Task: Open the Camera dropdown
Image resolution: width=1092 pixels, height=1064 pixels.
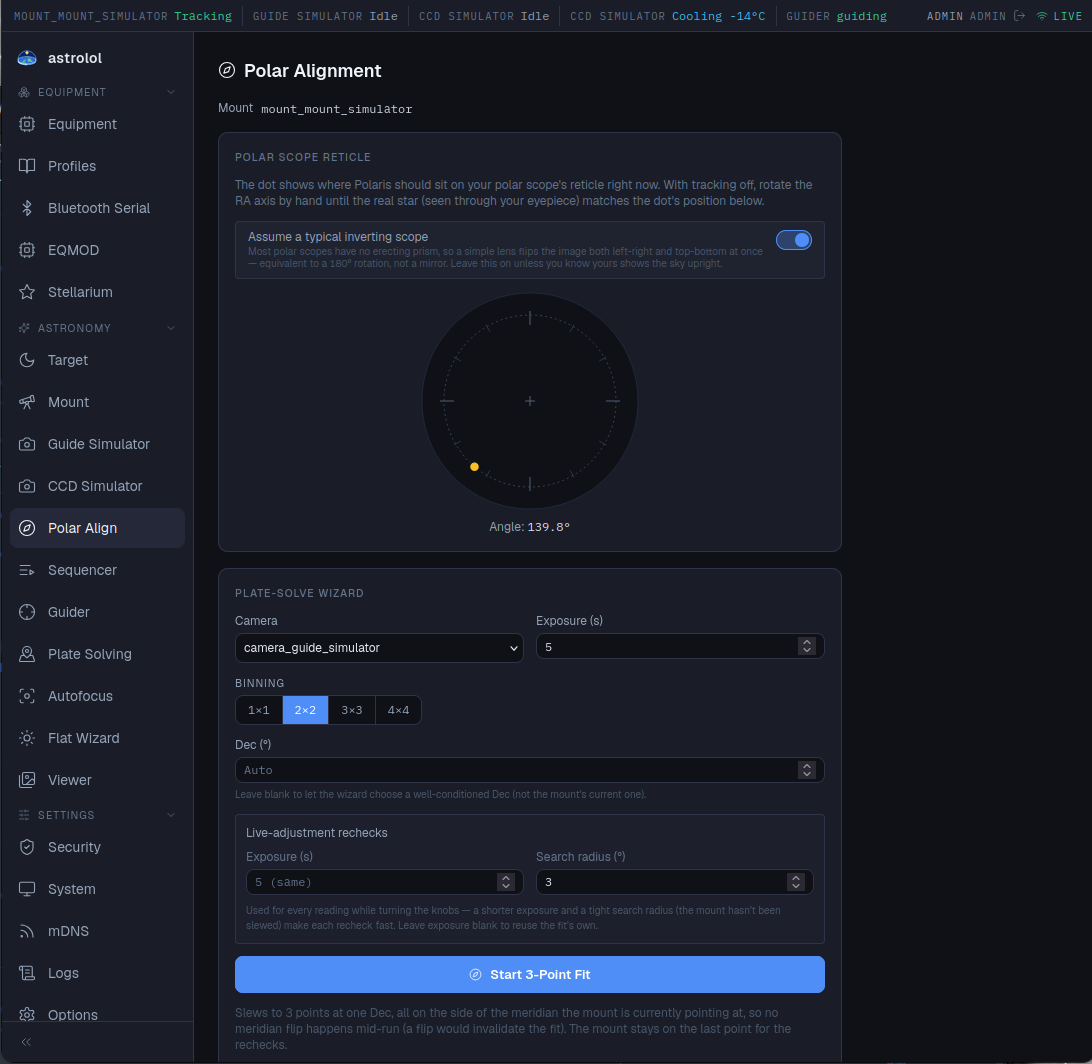Action: (x=379, y=648)
